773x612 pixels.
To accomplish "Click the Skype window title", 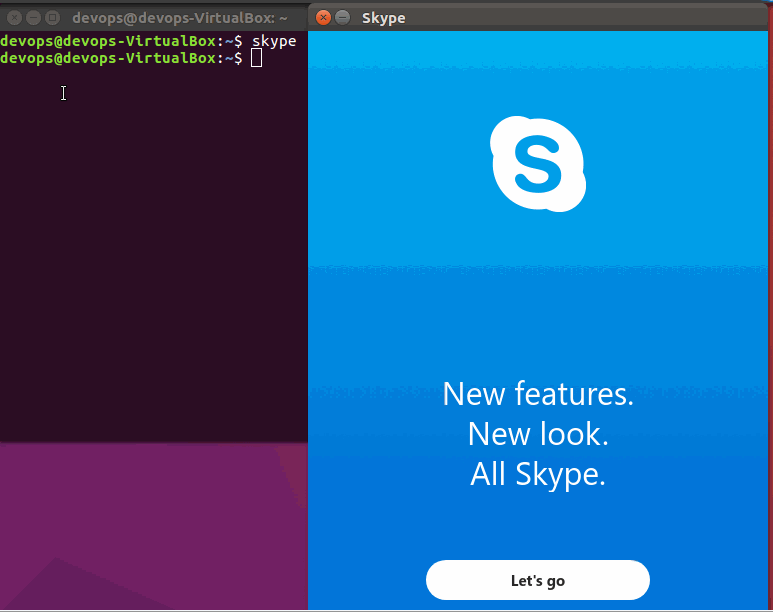I will click(x=384, y=18).
